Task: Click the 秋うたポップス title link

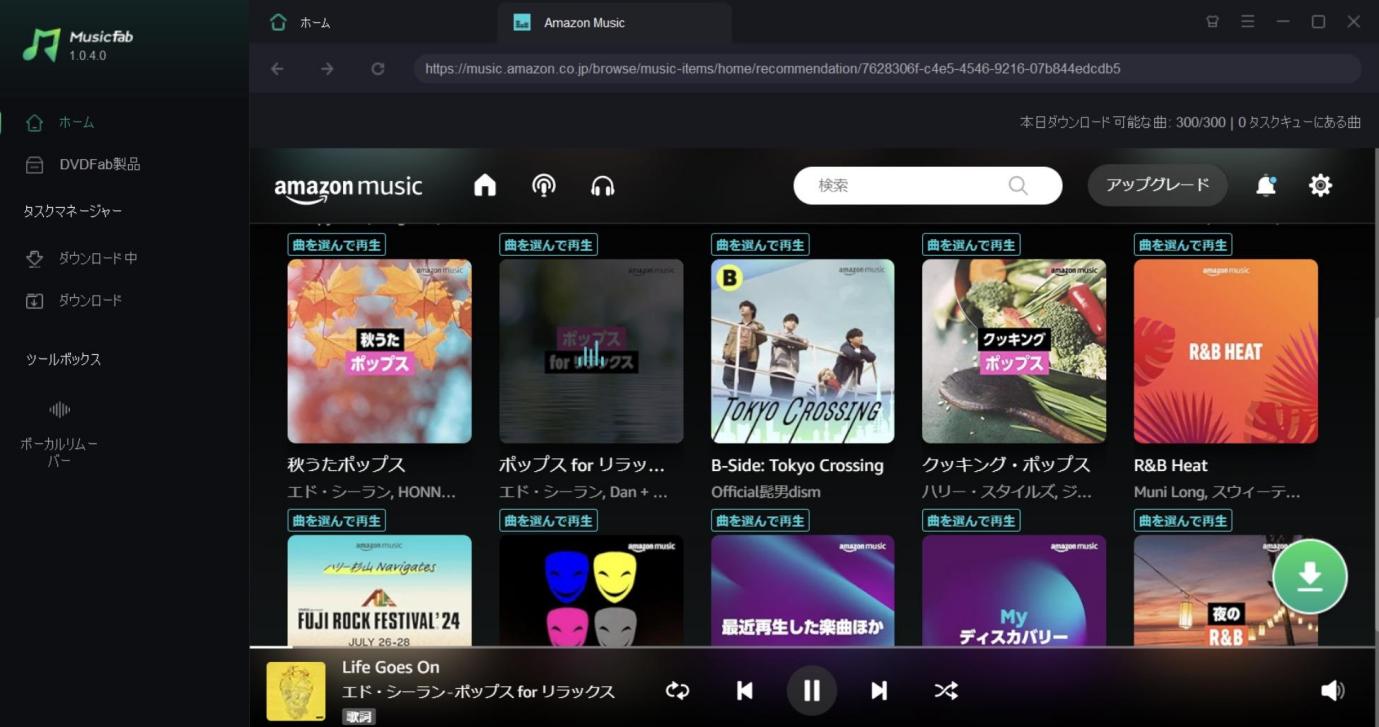Action: click(x=346, y=465)
